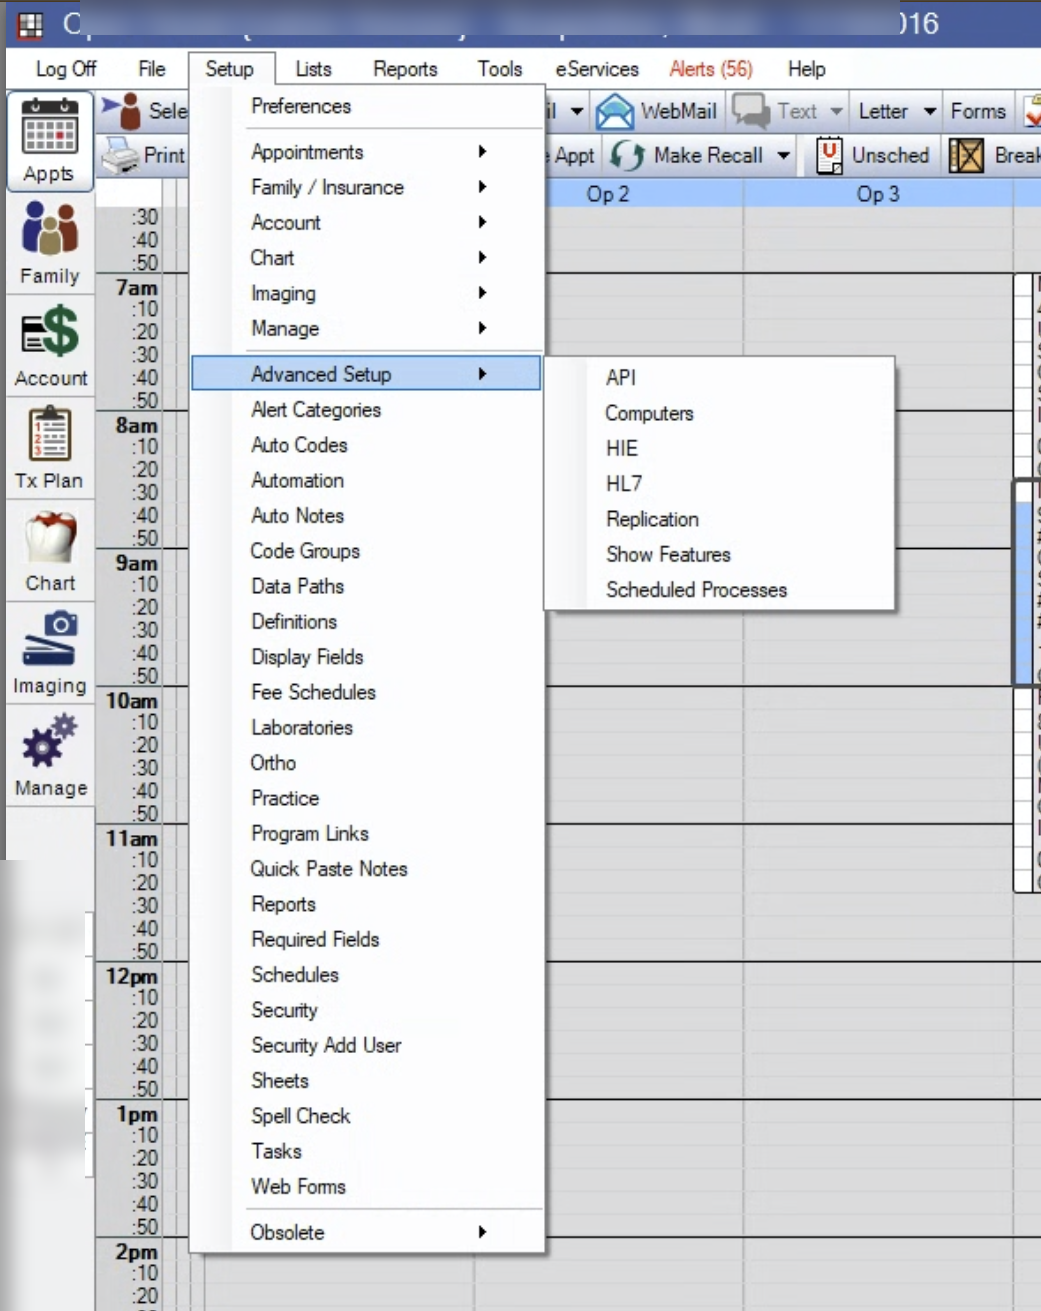The width and height of the screenshot is (1041, 1311).
Task: Click the Text message bubble icon
Action: click(750, 111)
